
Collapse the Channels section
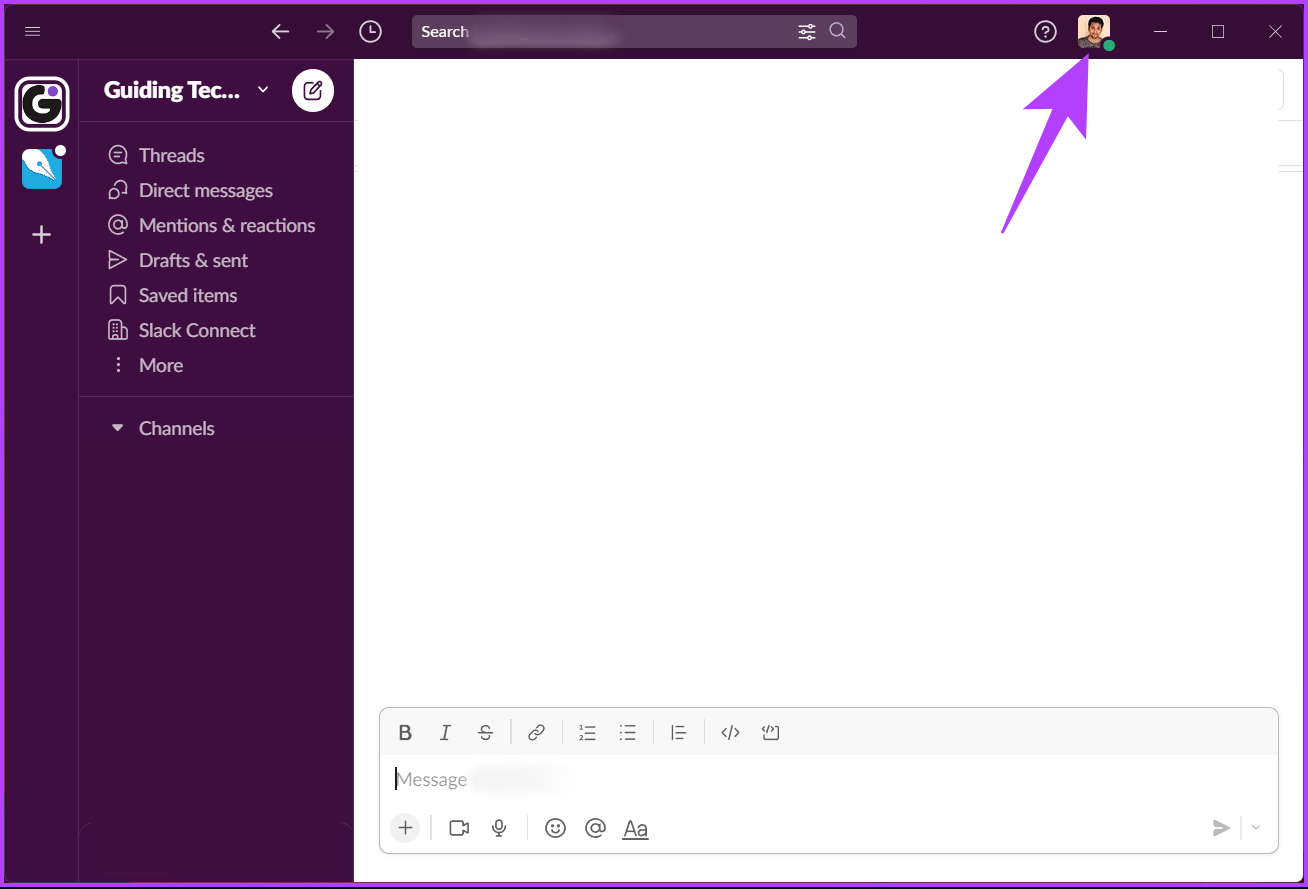point(118,427)
